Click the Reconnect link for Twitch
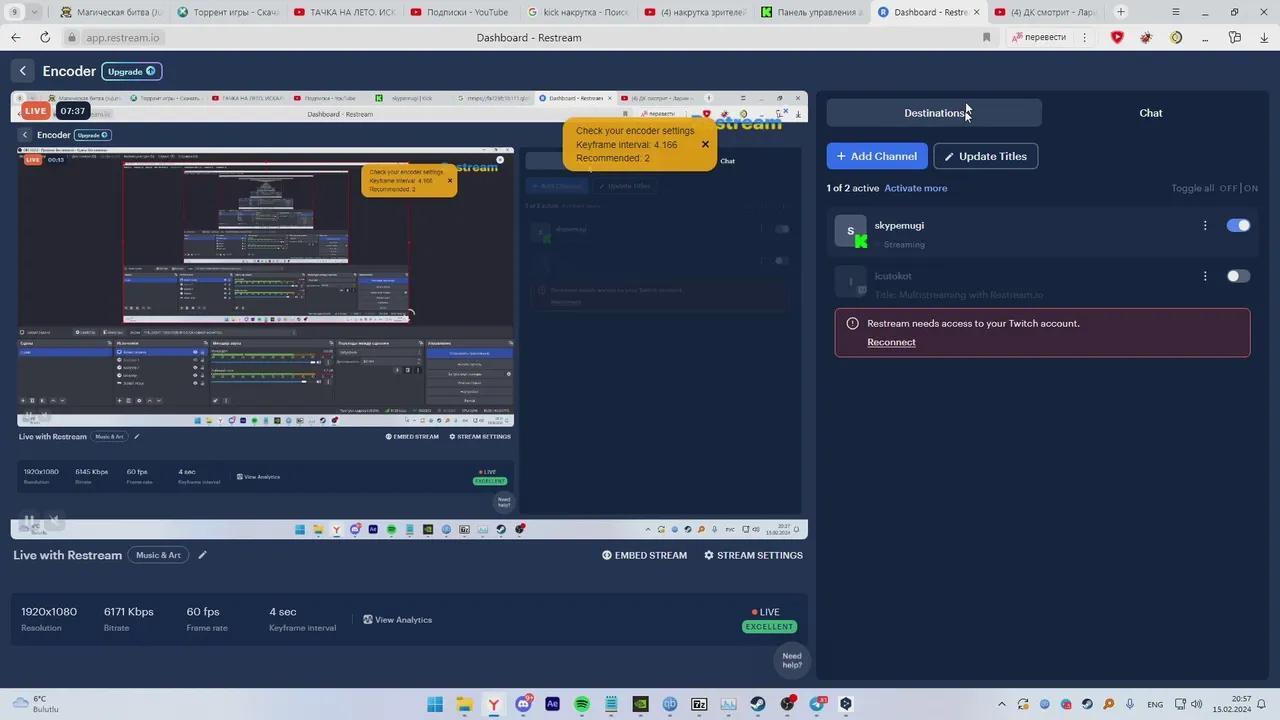Viewport: 1280px width, 720px height. pos(891,342)
